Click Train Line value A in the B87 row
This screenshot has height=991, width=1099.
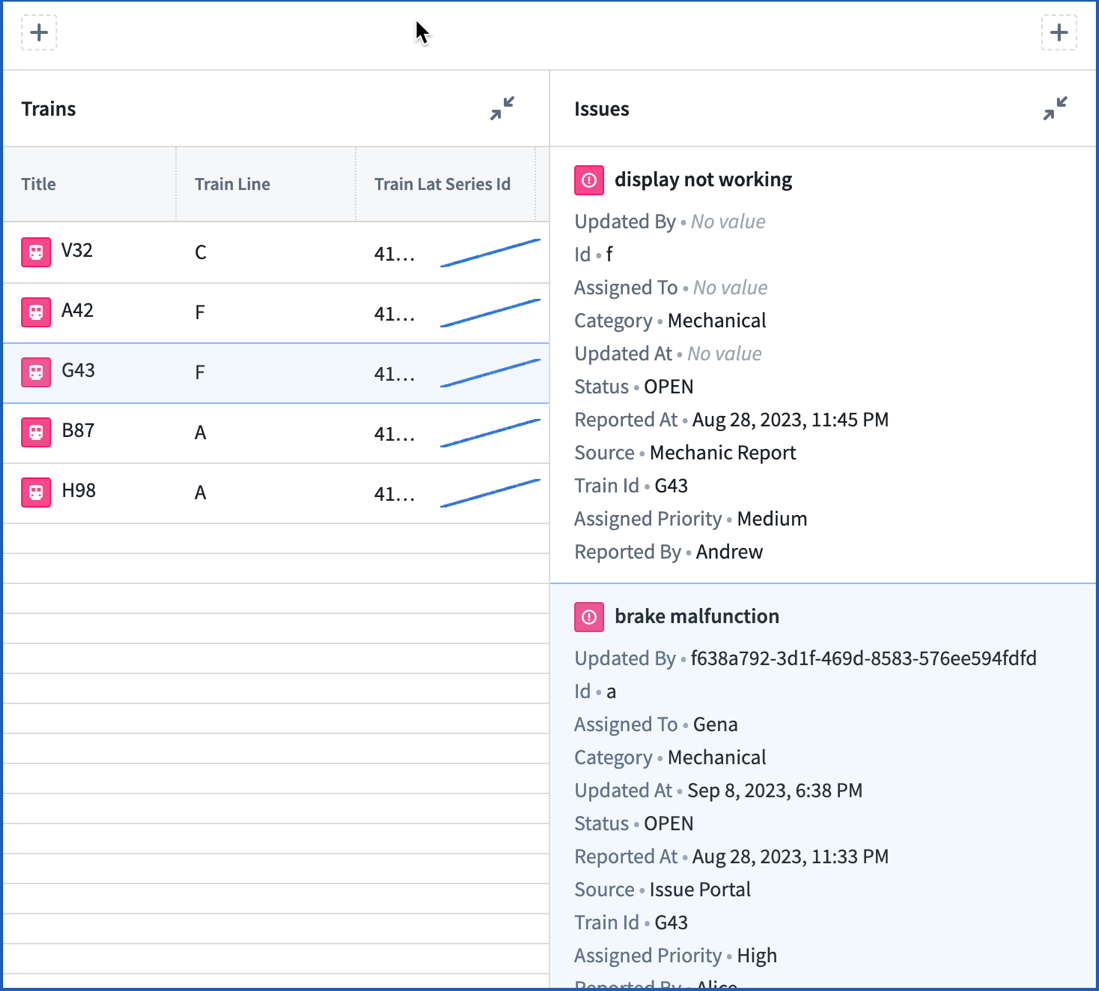200,433
